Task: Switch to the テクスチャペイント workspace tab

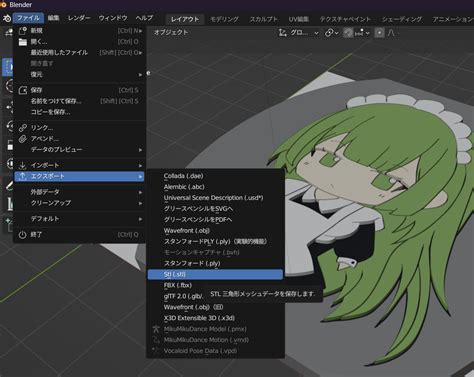Action: point(345,19)
